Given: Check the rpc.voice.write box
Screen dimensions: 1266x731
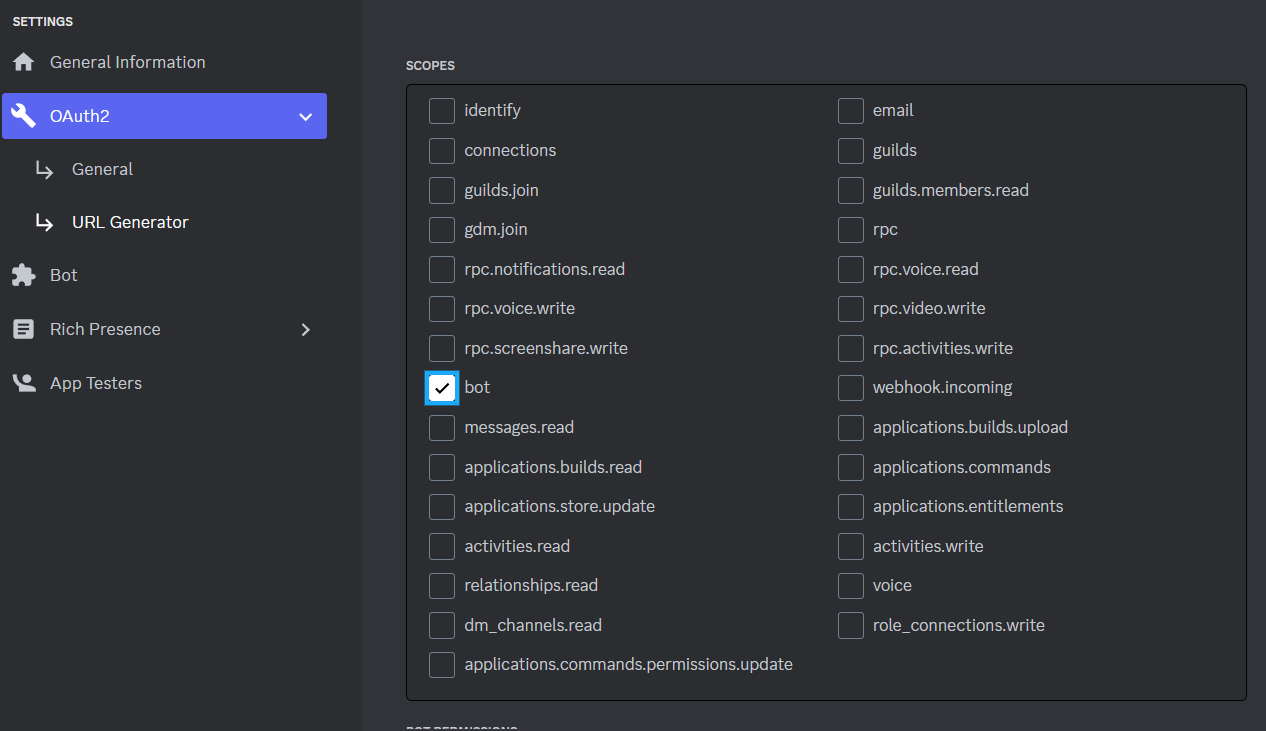Looking at the screenshot, I should coord(442,309).
